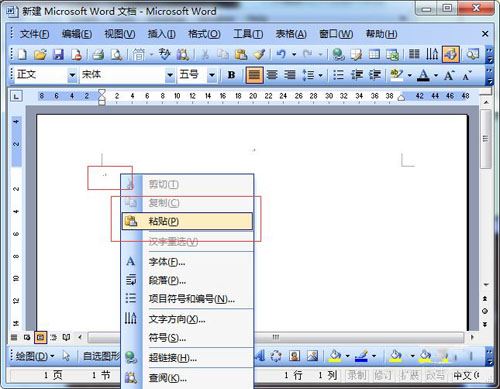Open the 插入(I) menu
Screen dimensions: 500x389
point(161,34)
